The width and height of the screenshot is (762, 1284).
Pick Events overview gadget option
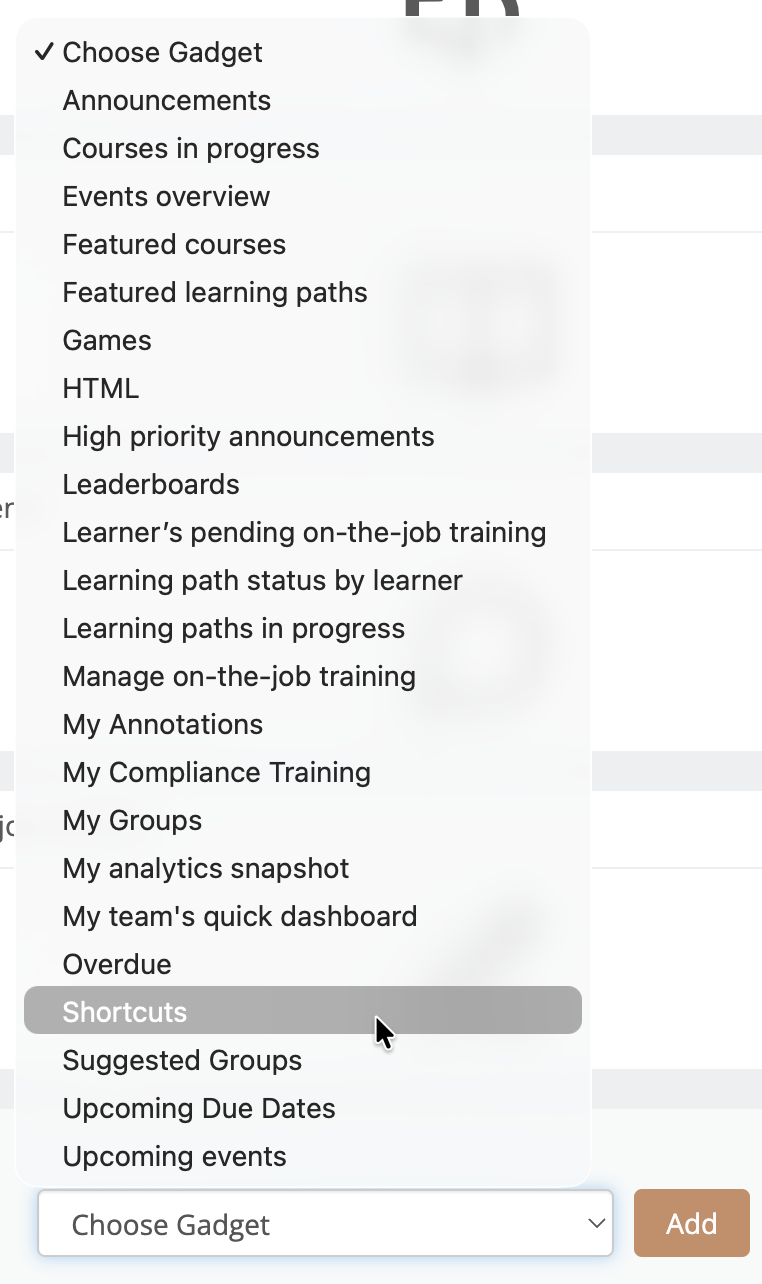tap(166, 197)
